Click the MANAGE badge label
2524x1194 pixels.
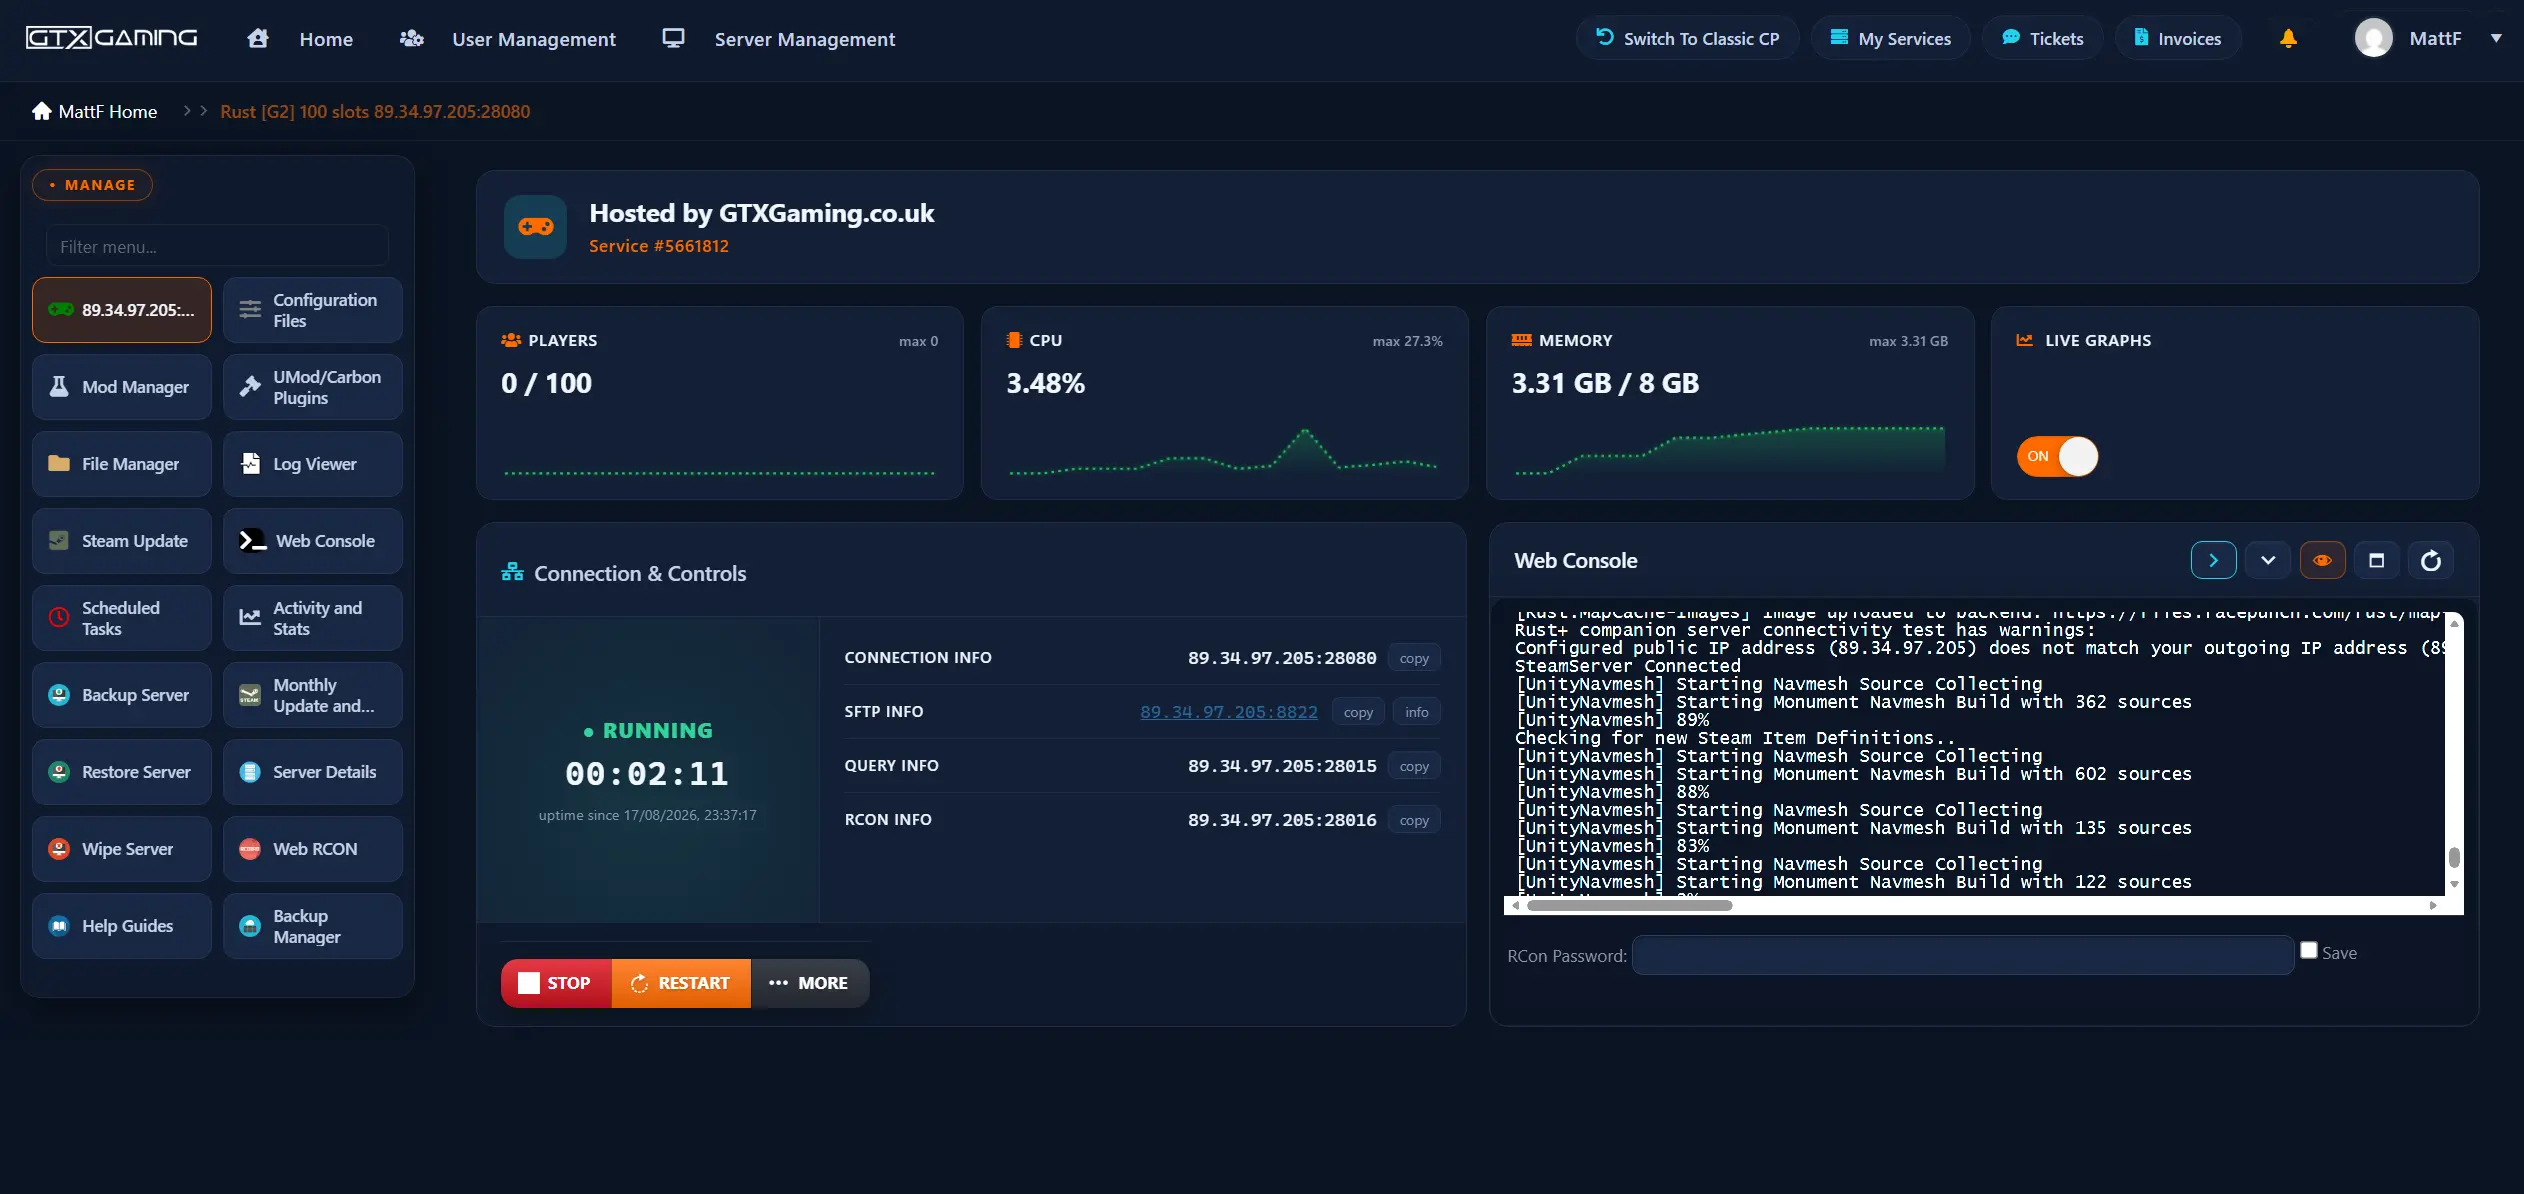tap(93, 185)
